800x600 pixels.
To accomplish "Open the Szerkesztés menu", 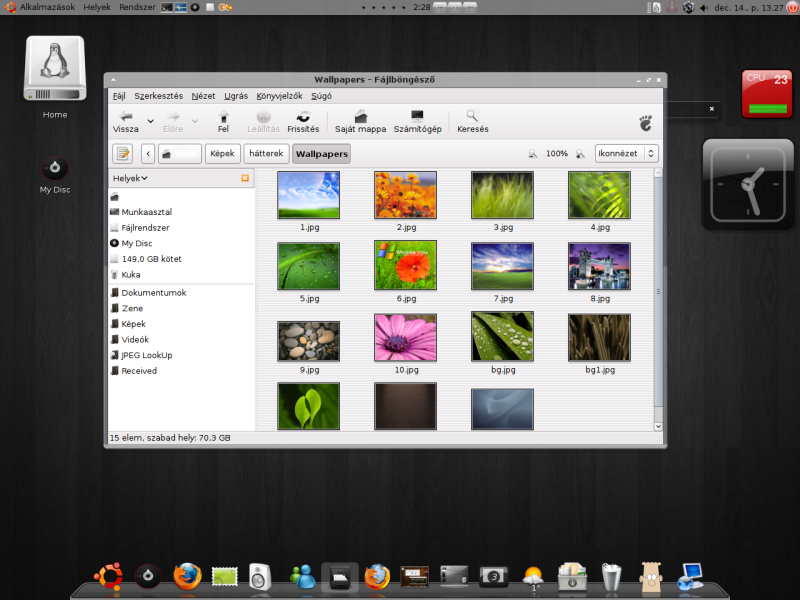I will (158, 96).
